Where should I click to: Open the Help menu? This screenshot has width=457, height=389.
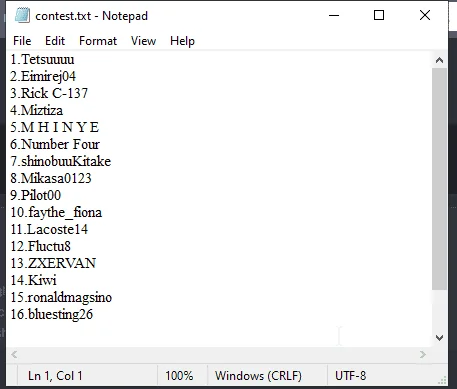[182, 41]
